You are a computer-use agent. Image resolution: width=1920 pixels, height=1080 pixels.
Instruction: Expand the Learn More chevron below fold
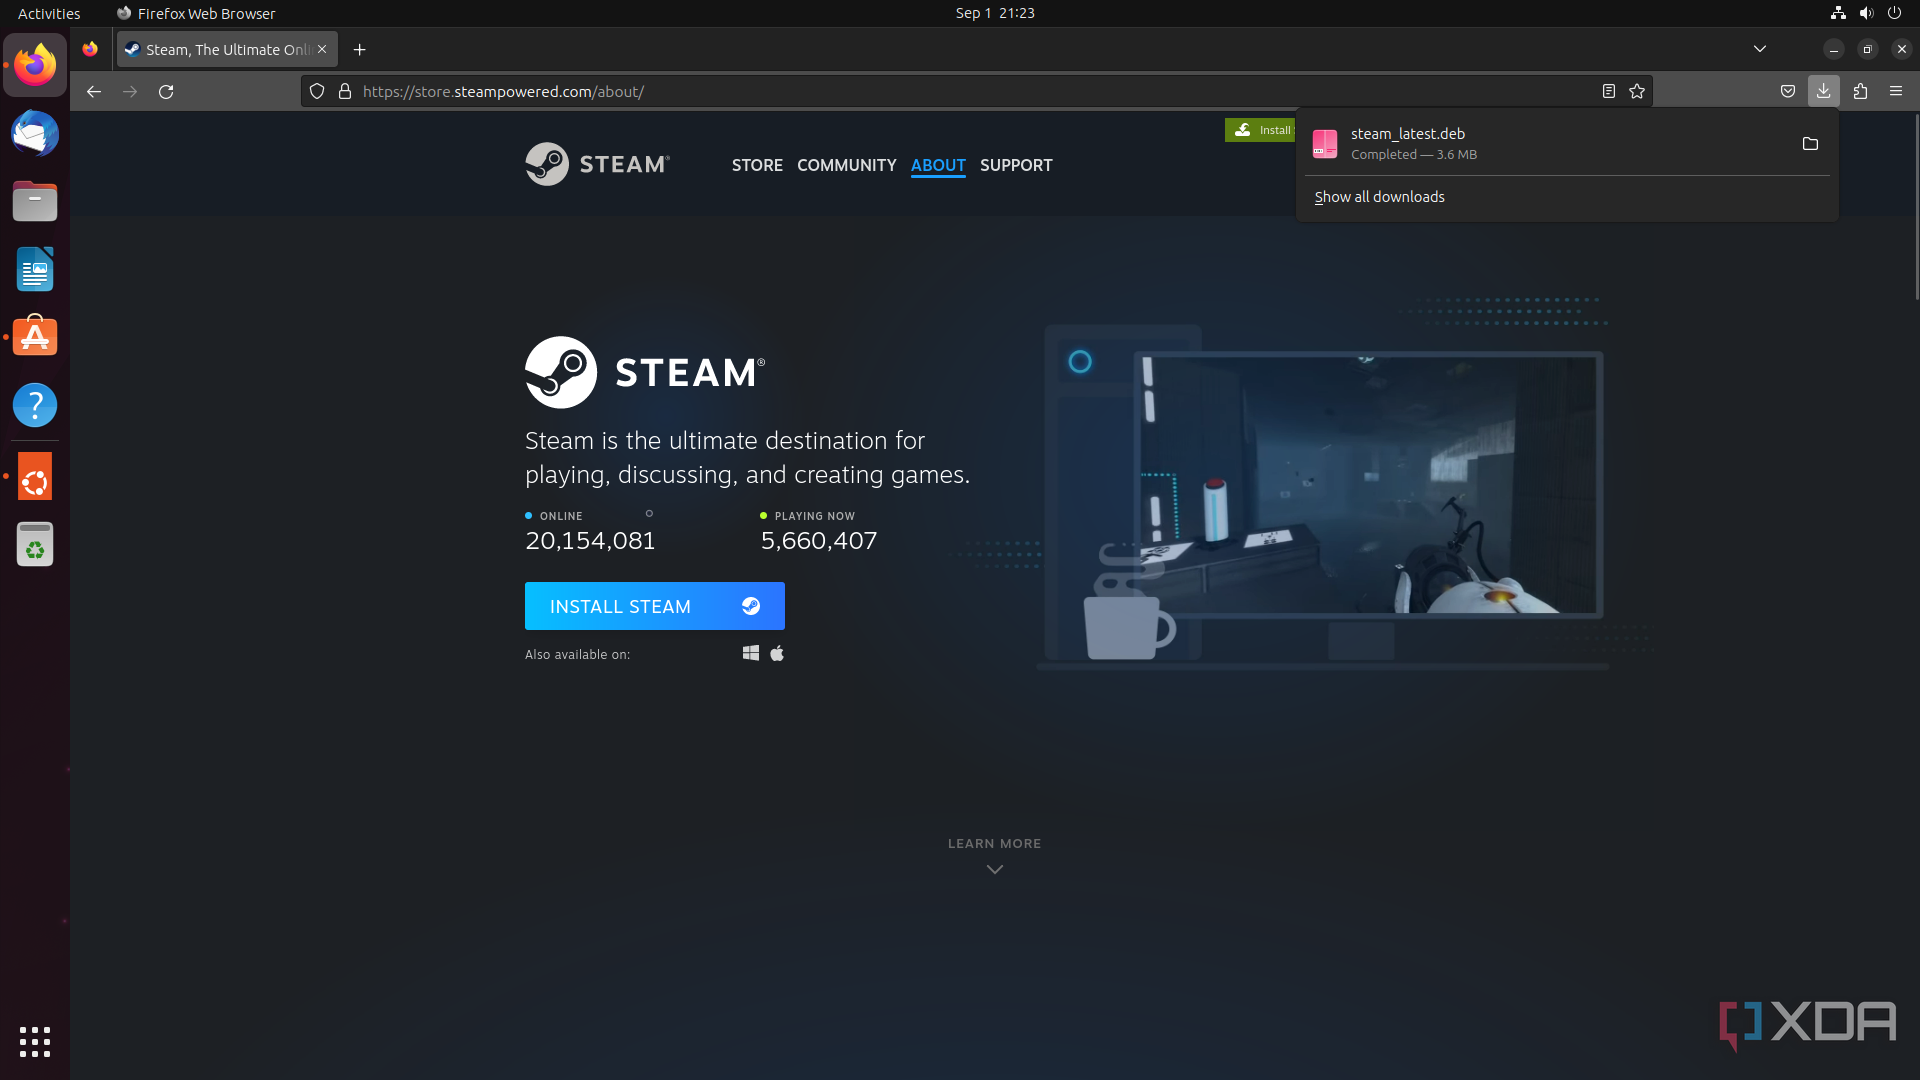994,868
